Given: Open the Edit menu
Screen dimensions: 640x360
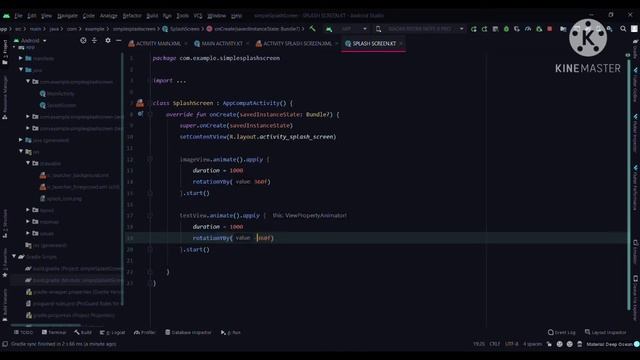Looking at the screenshot, I should point(32,16).
